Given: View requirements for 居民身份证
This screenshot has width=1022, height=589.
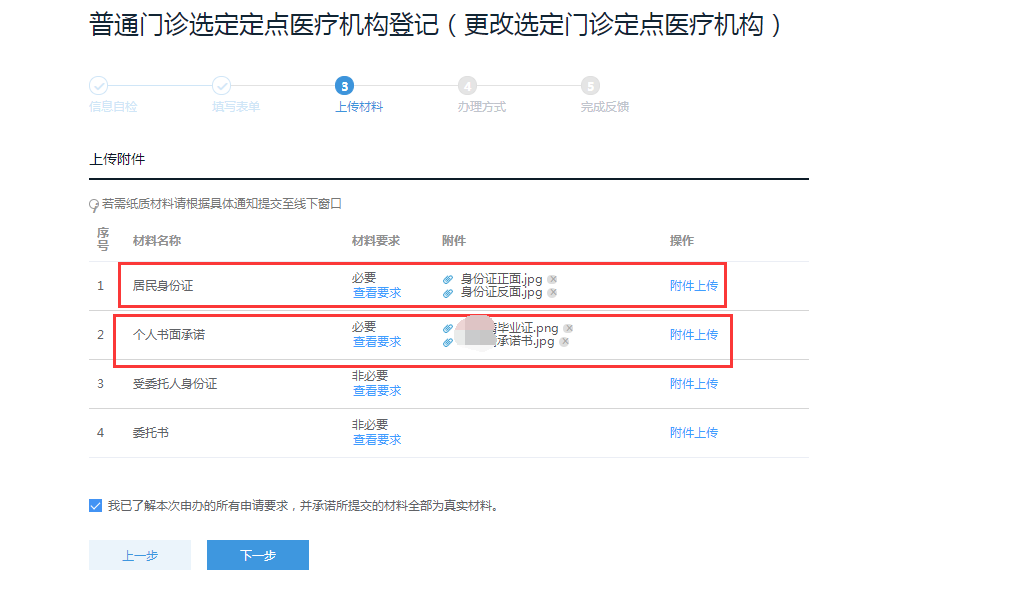Looking at the screenshot, I should [377, 293].
